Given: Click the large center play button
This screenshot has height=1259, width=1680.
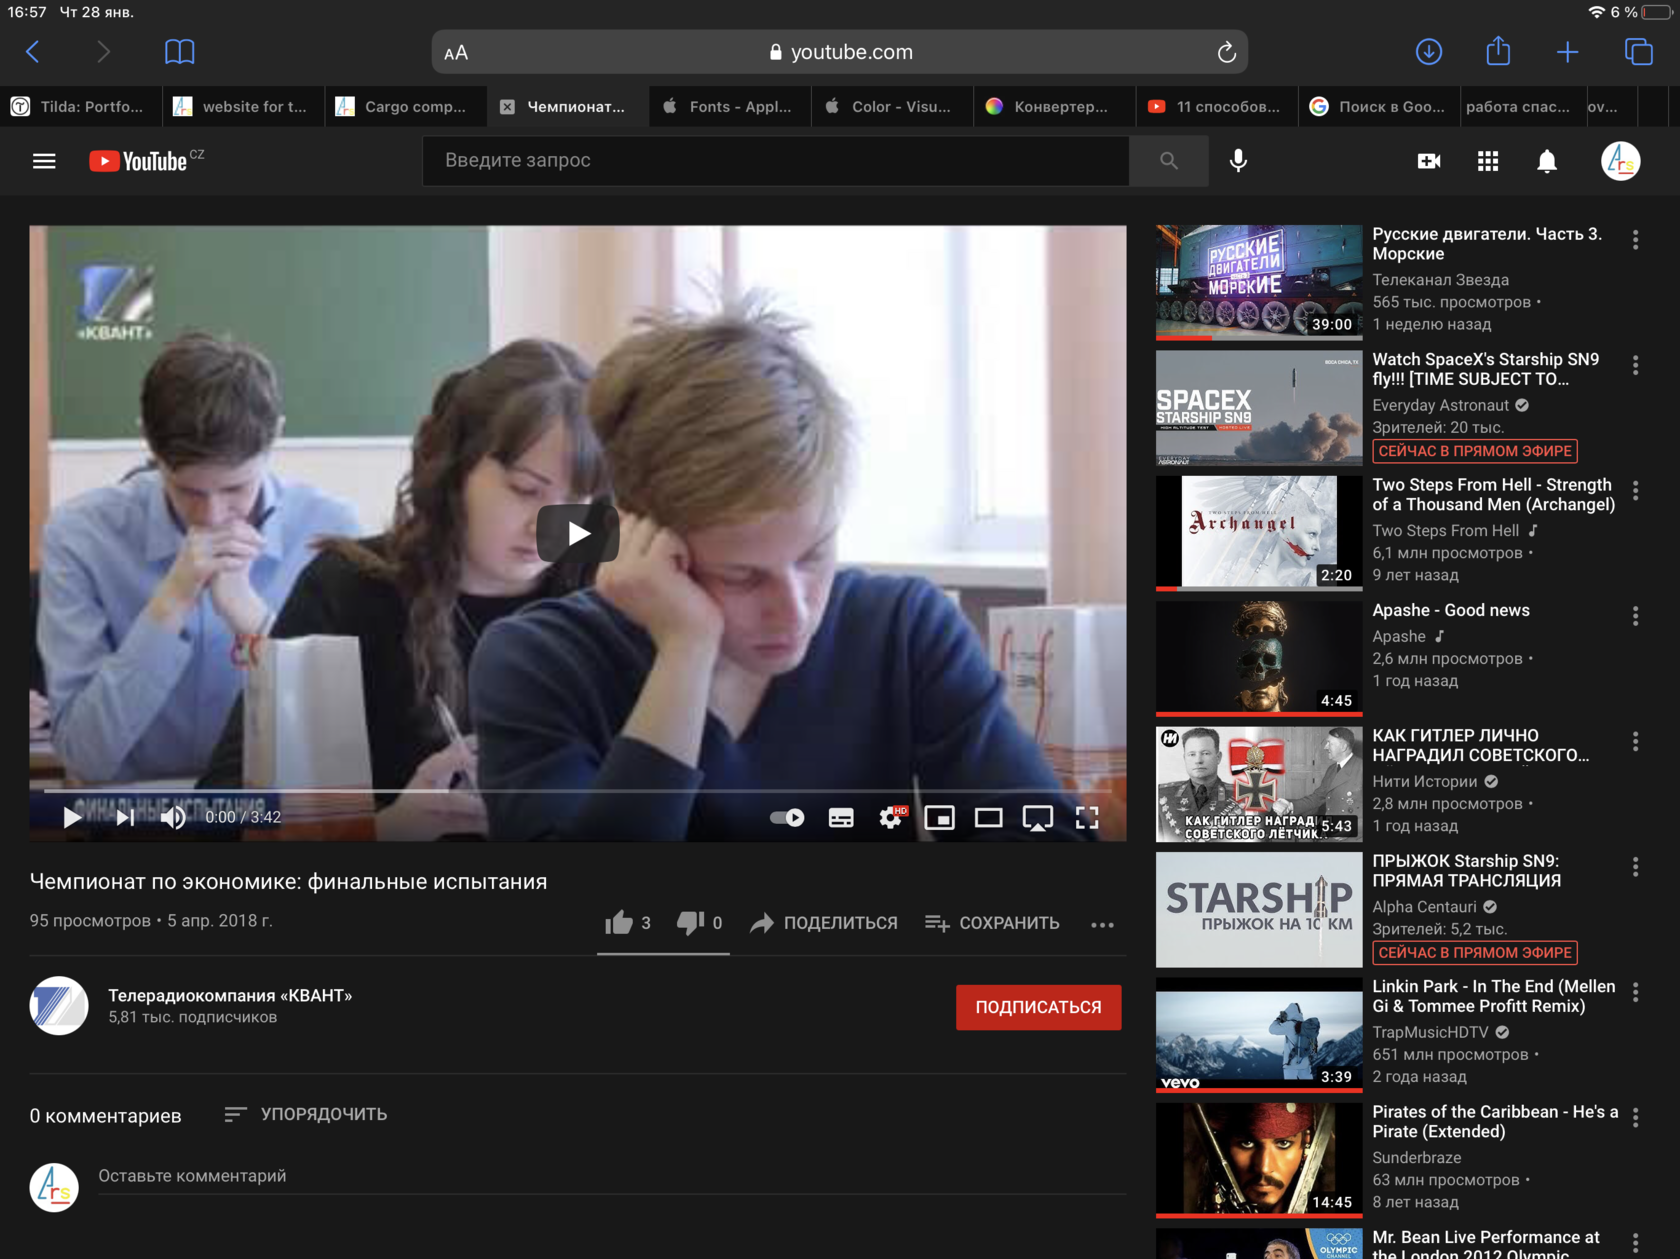Looking at the screenshot, I should (578, 533).
